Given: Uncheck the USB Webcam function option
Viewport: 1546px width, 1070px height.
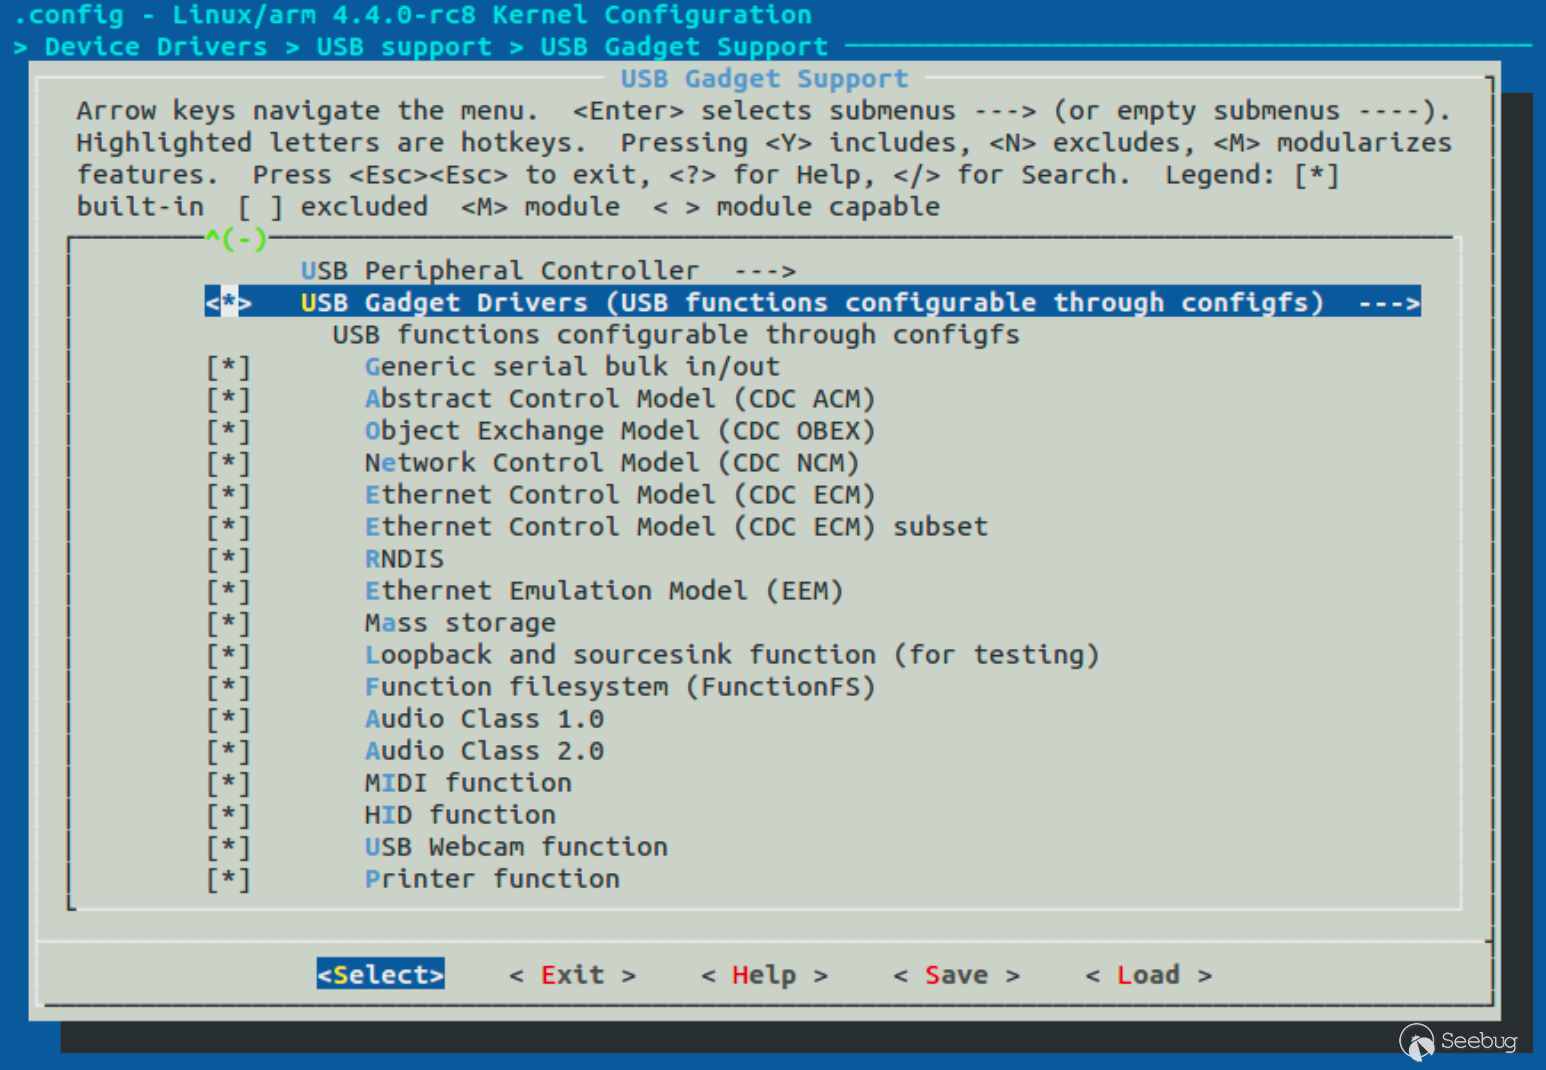Looking at the screenshot, I should pyautogui.click(x=229, y=847).
